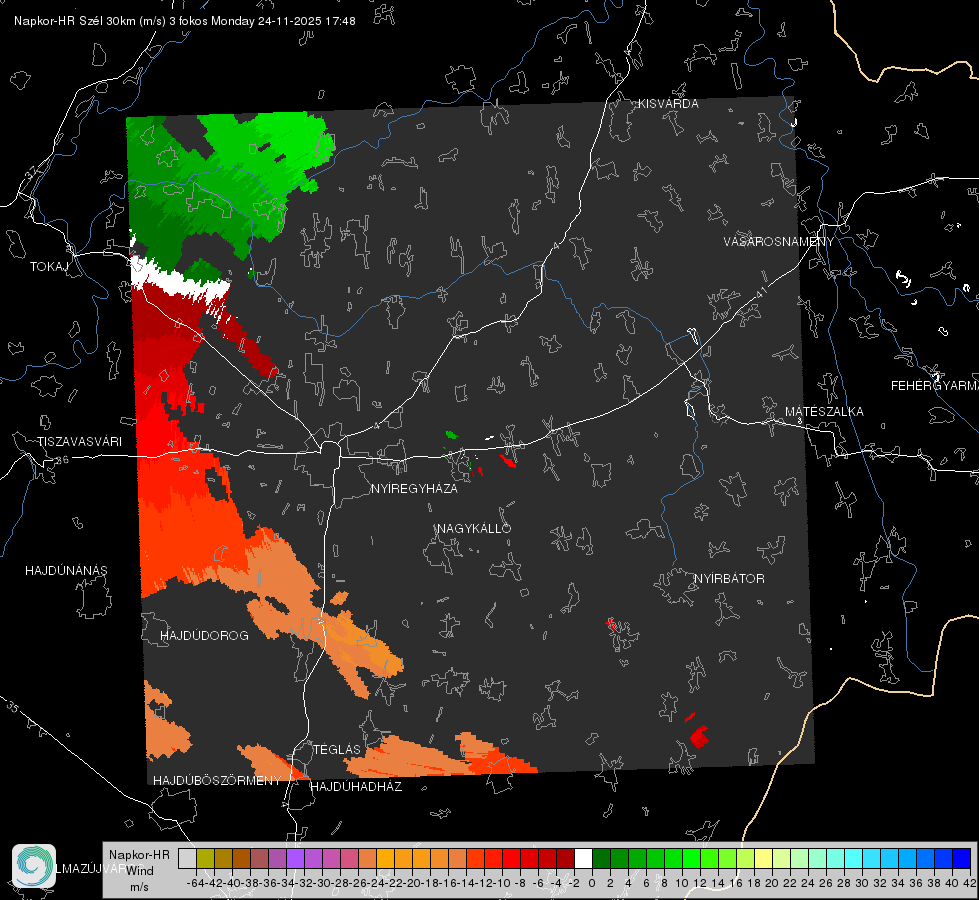Click the road number 35 label

(x=12, y=706)
